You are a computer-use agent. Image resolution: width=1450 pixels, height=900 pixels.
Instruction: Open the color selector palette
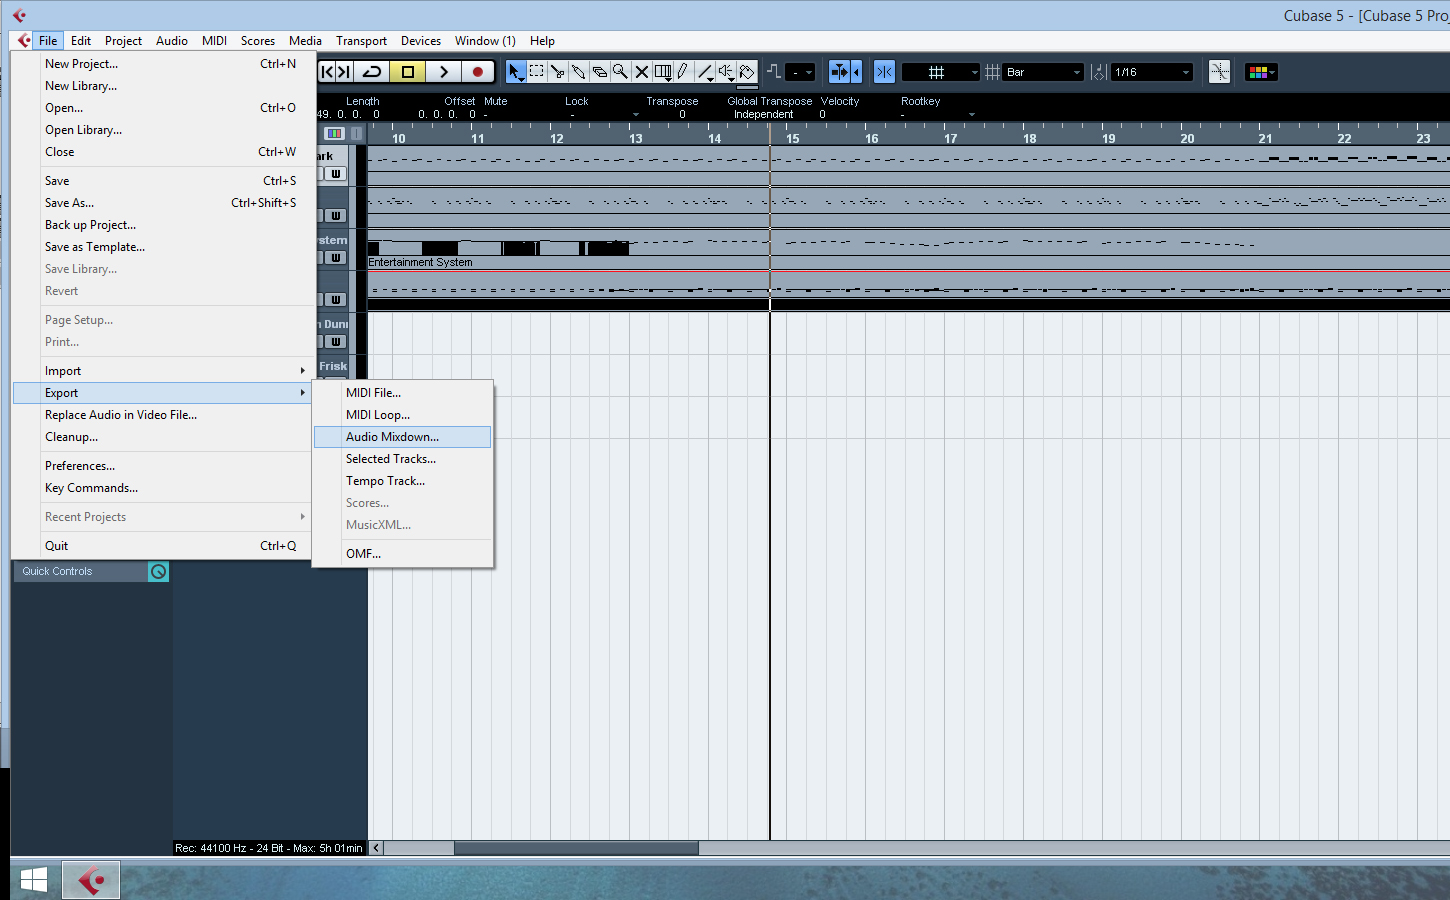coord(1261,72)
